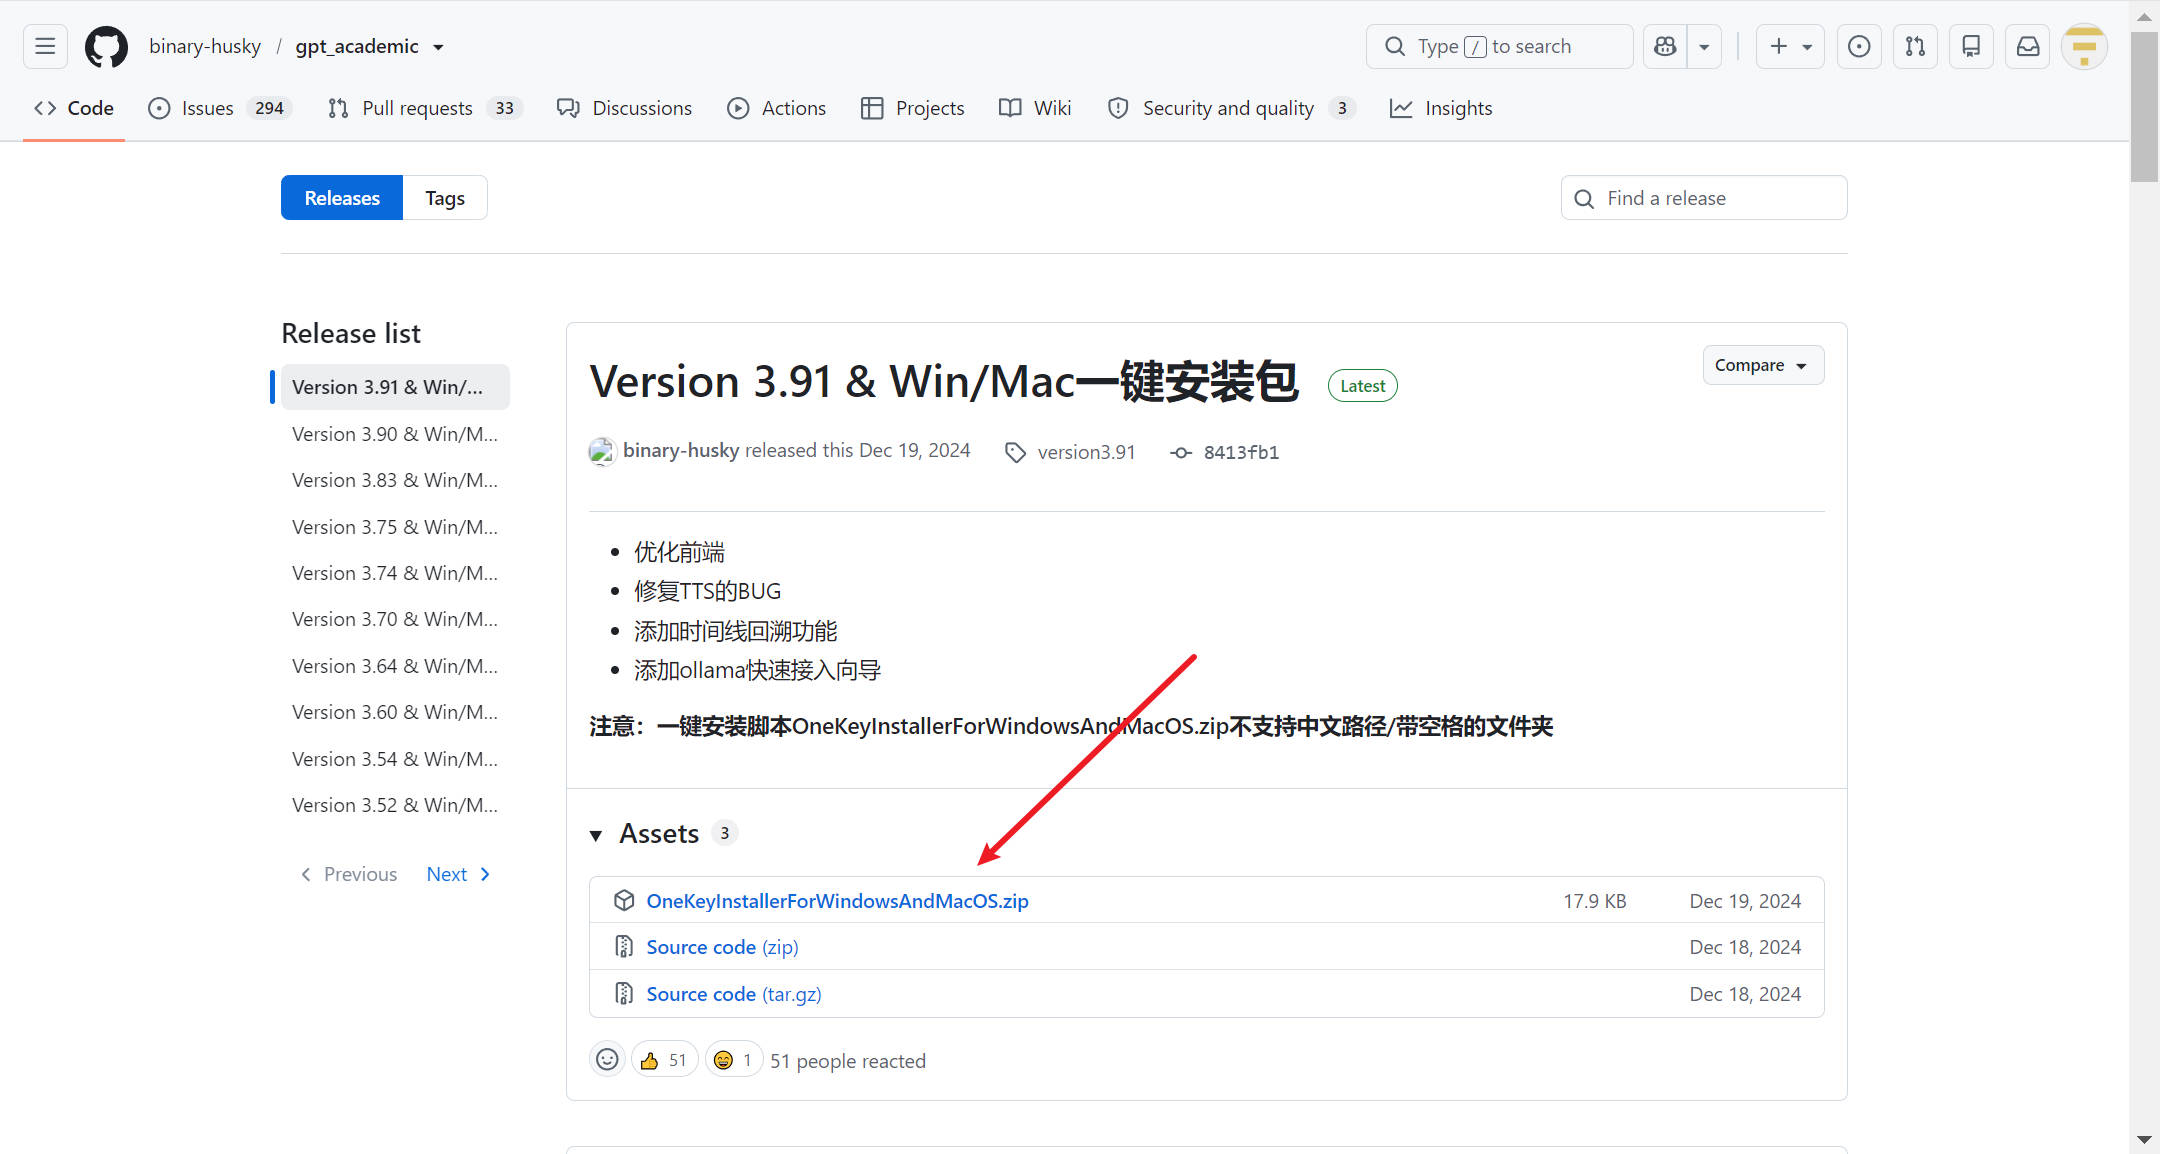The width and height of the screenshot is (2160, 1154).
Task: Open repositories icon in header
Action: pyautogui.click(x=1971, y=46)
